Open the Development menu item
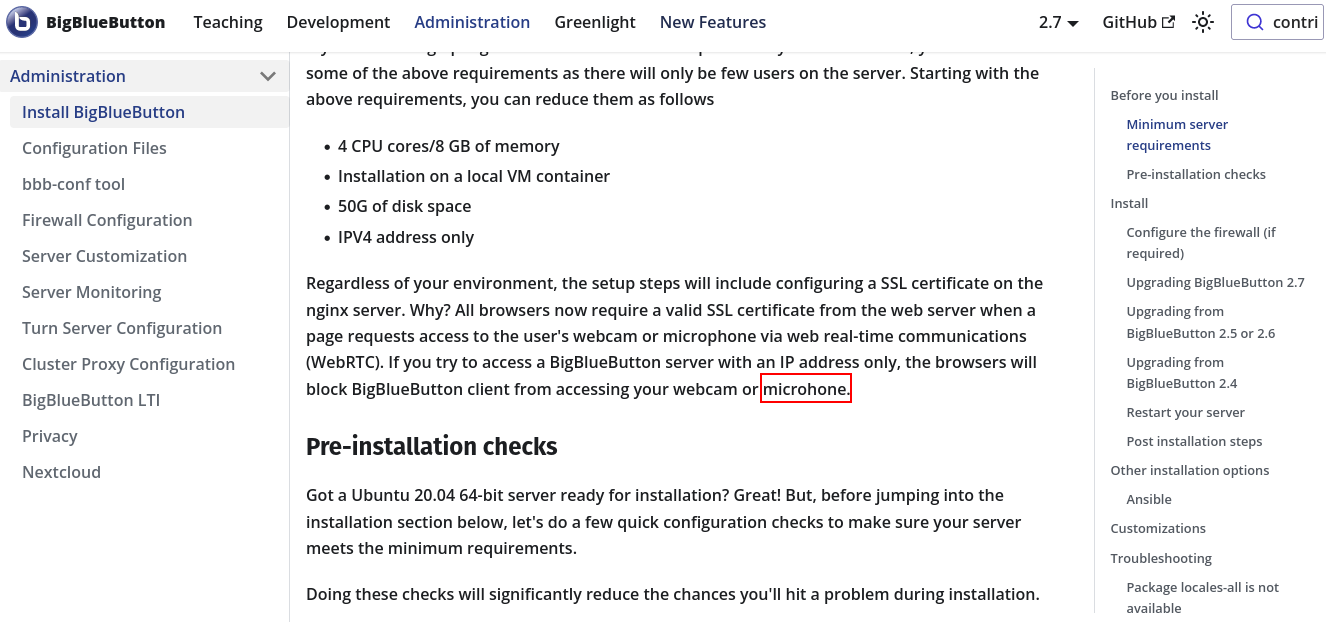1326x622 pixels. point(338,22)
